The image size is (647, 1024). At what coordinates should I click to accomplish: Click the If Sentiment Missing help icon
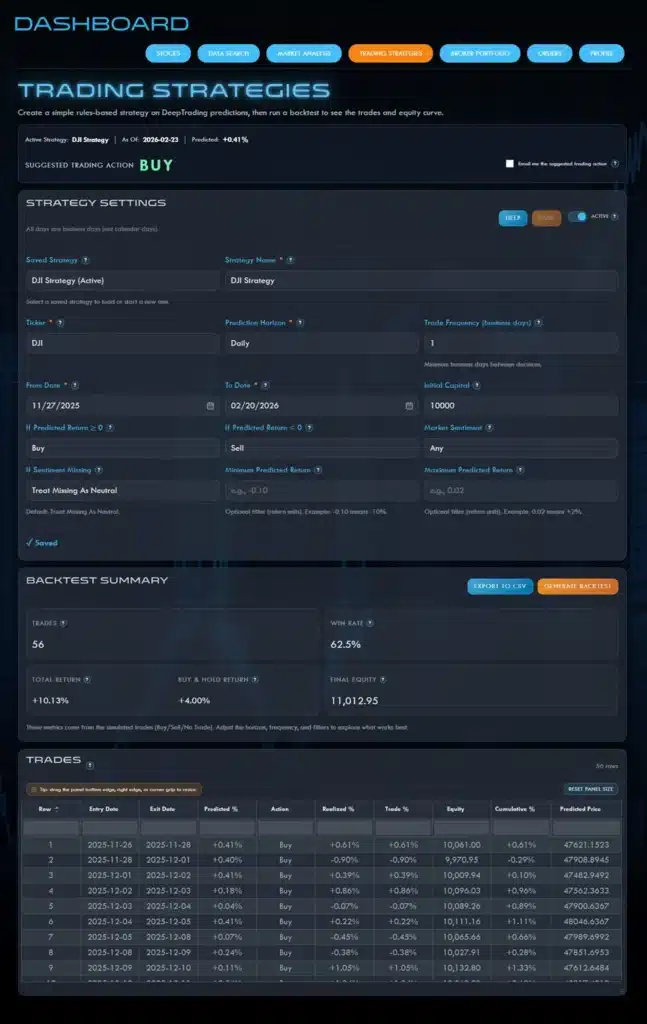[x=99, y=470]
